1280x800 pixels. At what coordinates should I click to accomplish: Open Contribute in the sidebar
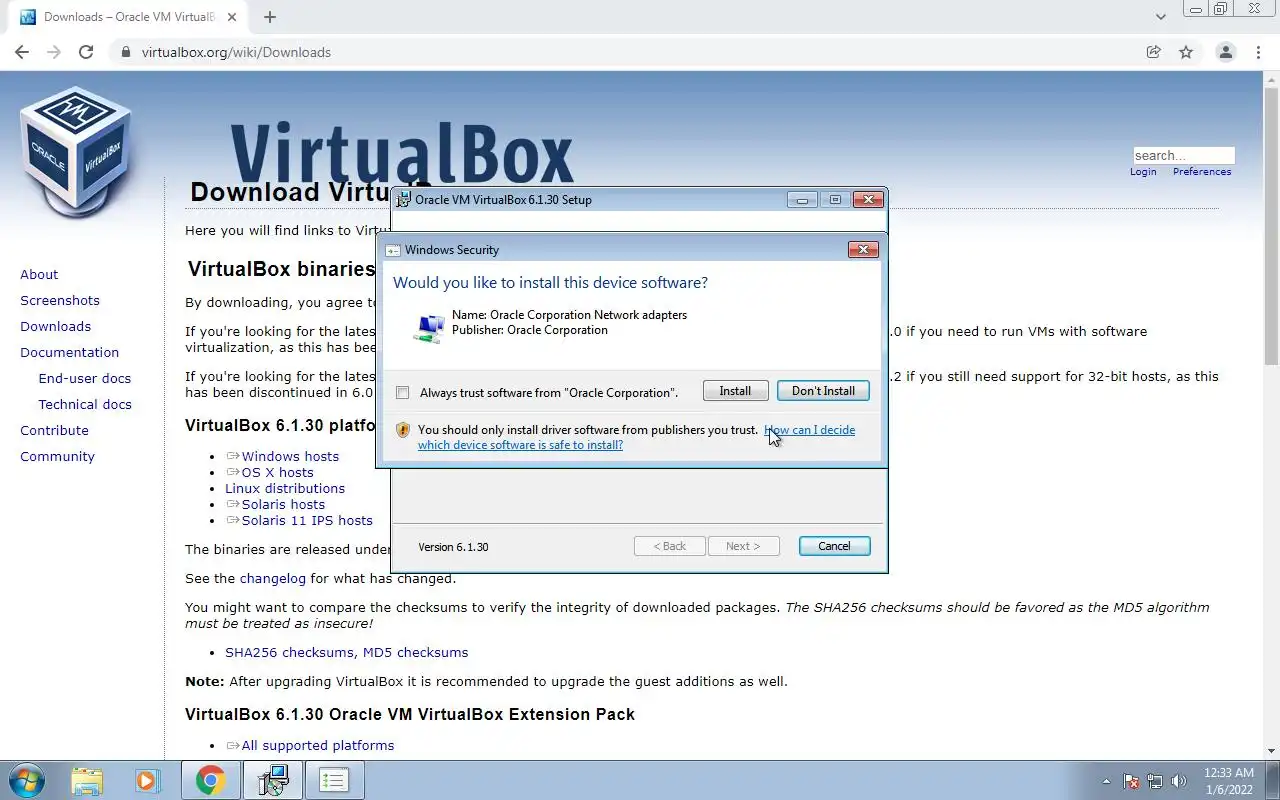point(54,430)
